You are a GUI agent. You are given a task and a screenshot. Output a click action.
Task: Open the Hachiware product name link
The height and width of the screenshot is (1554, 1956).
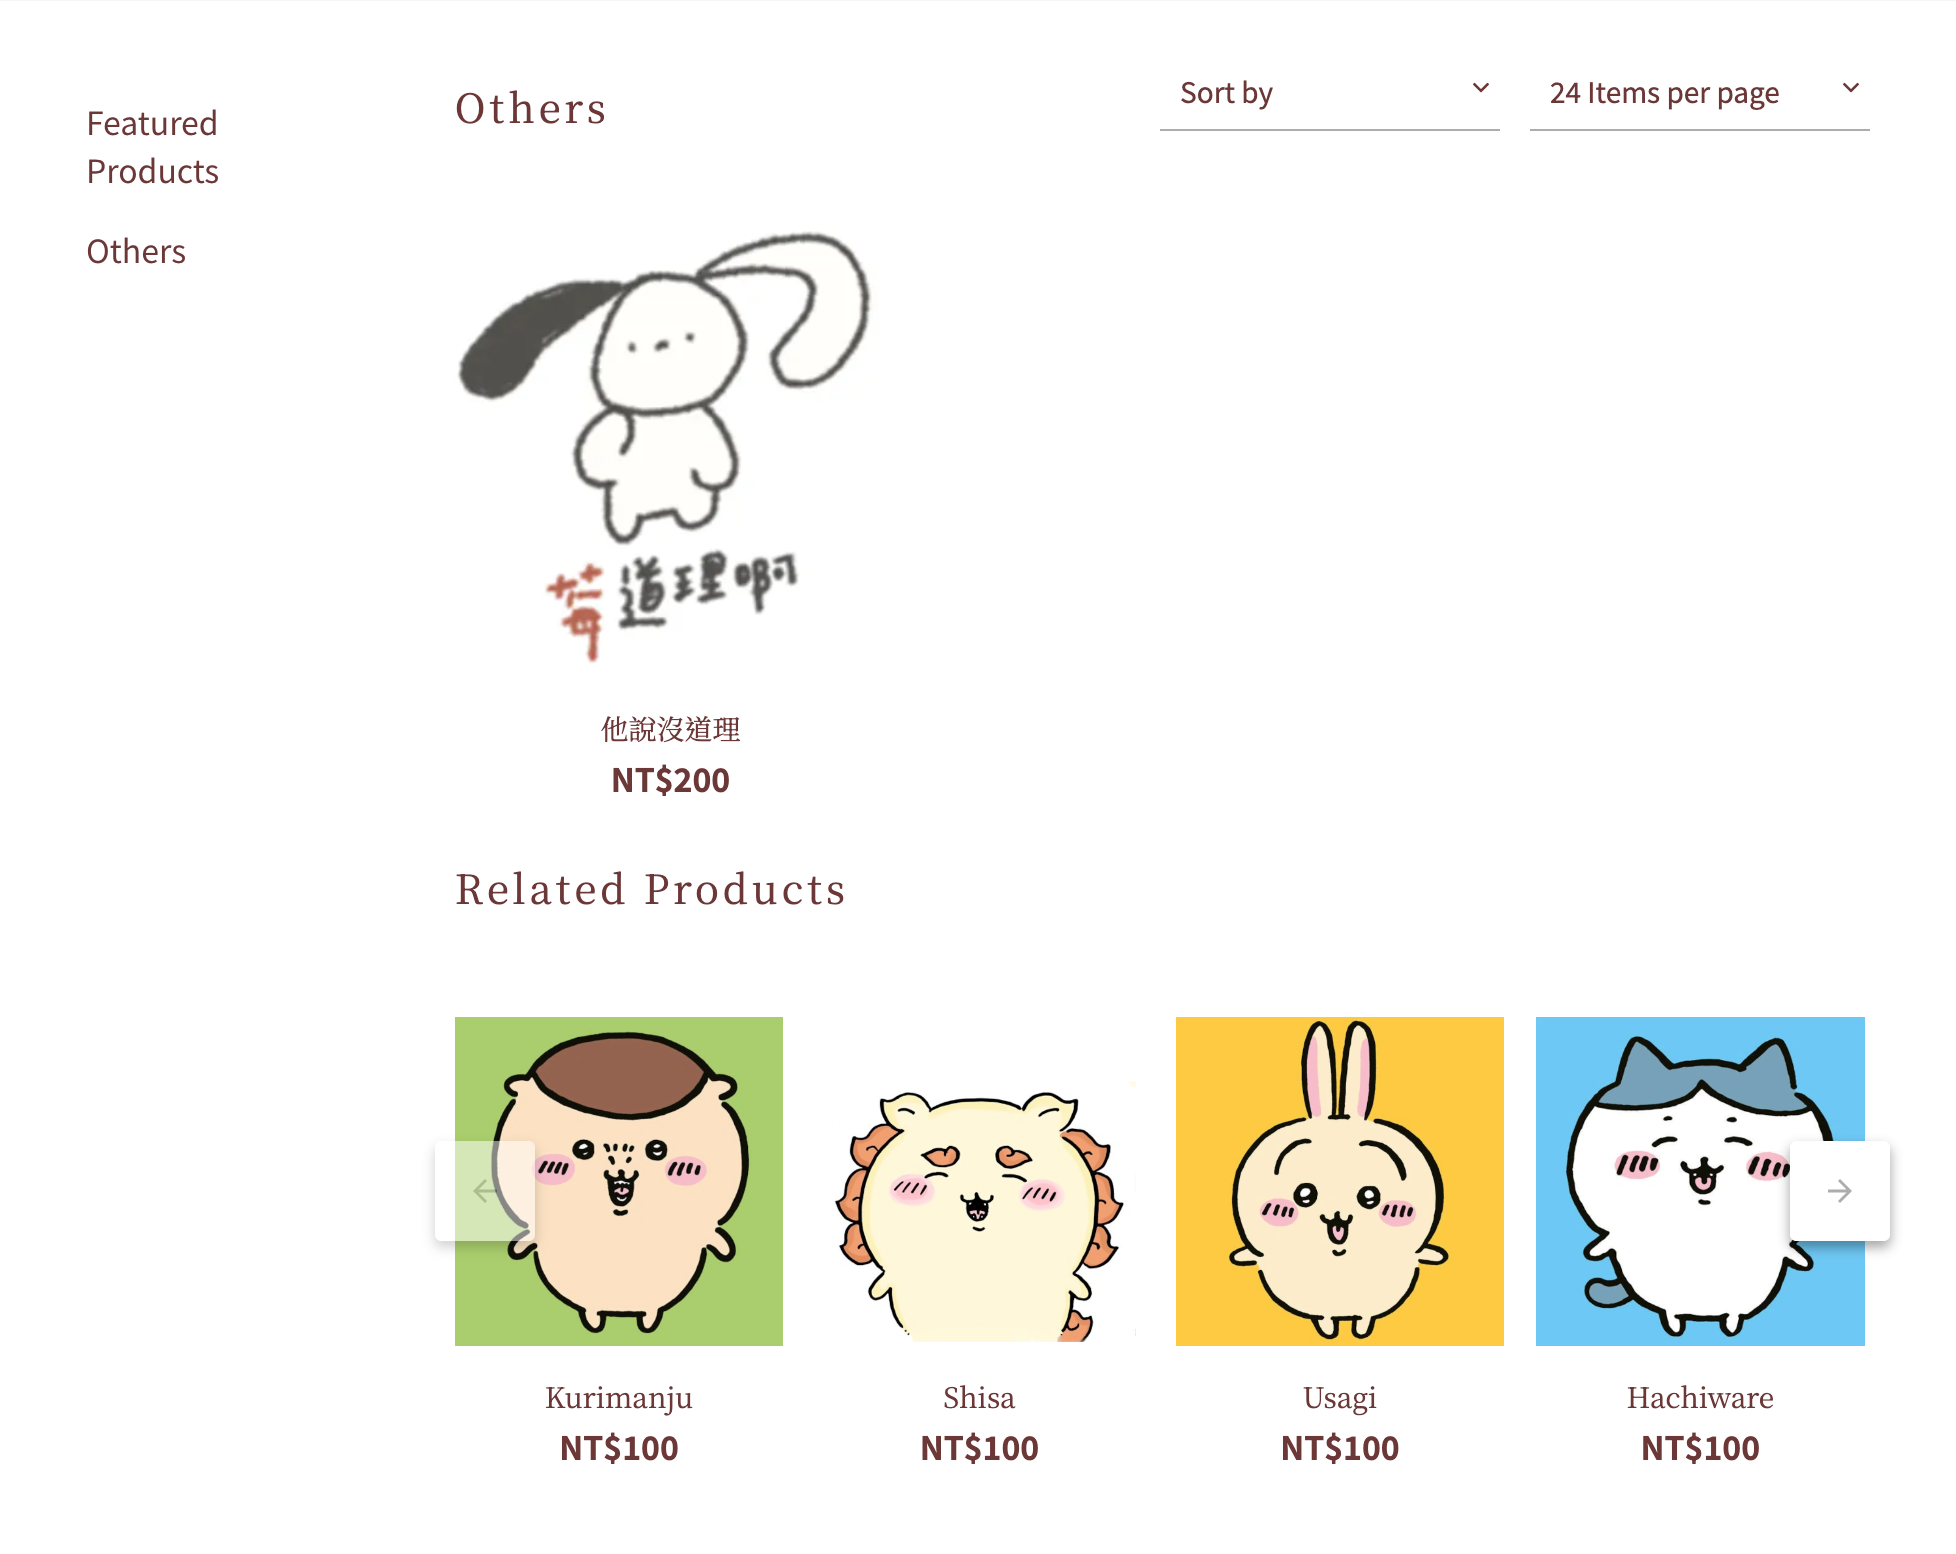pyautogui.click(x=1700, y=1397)
